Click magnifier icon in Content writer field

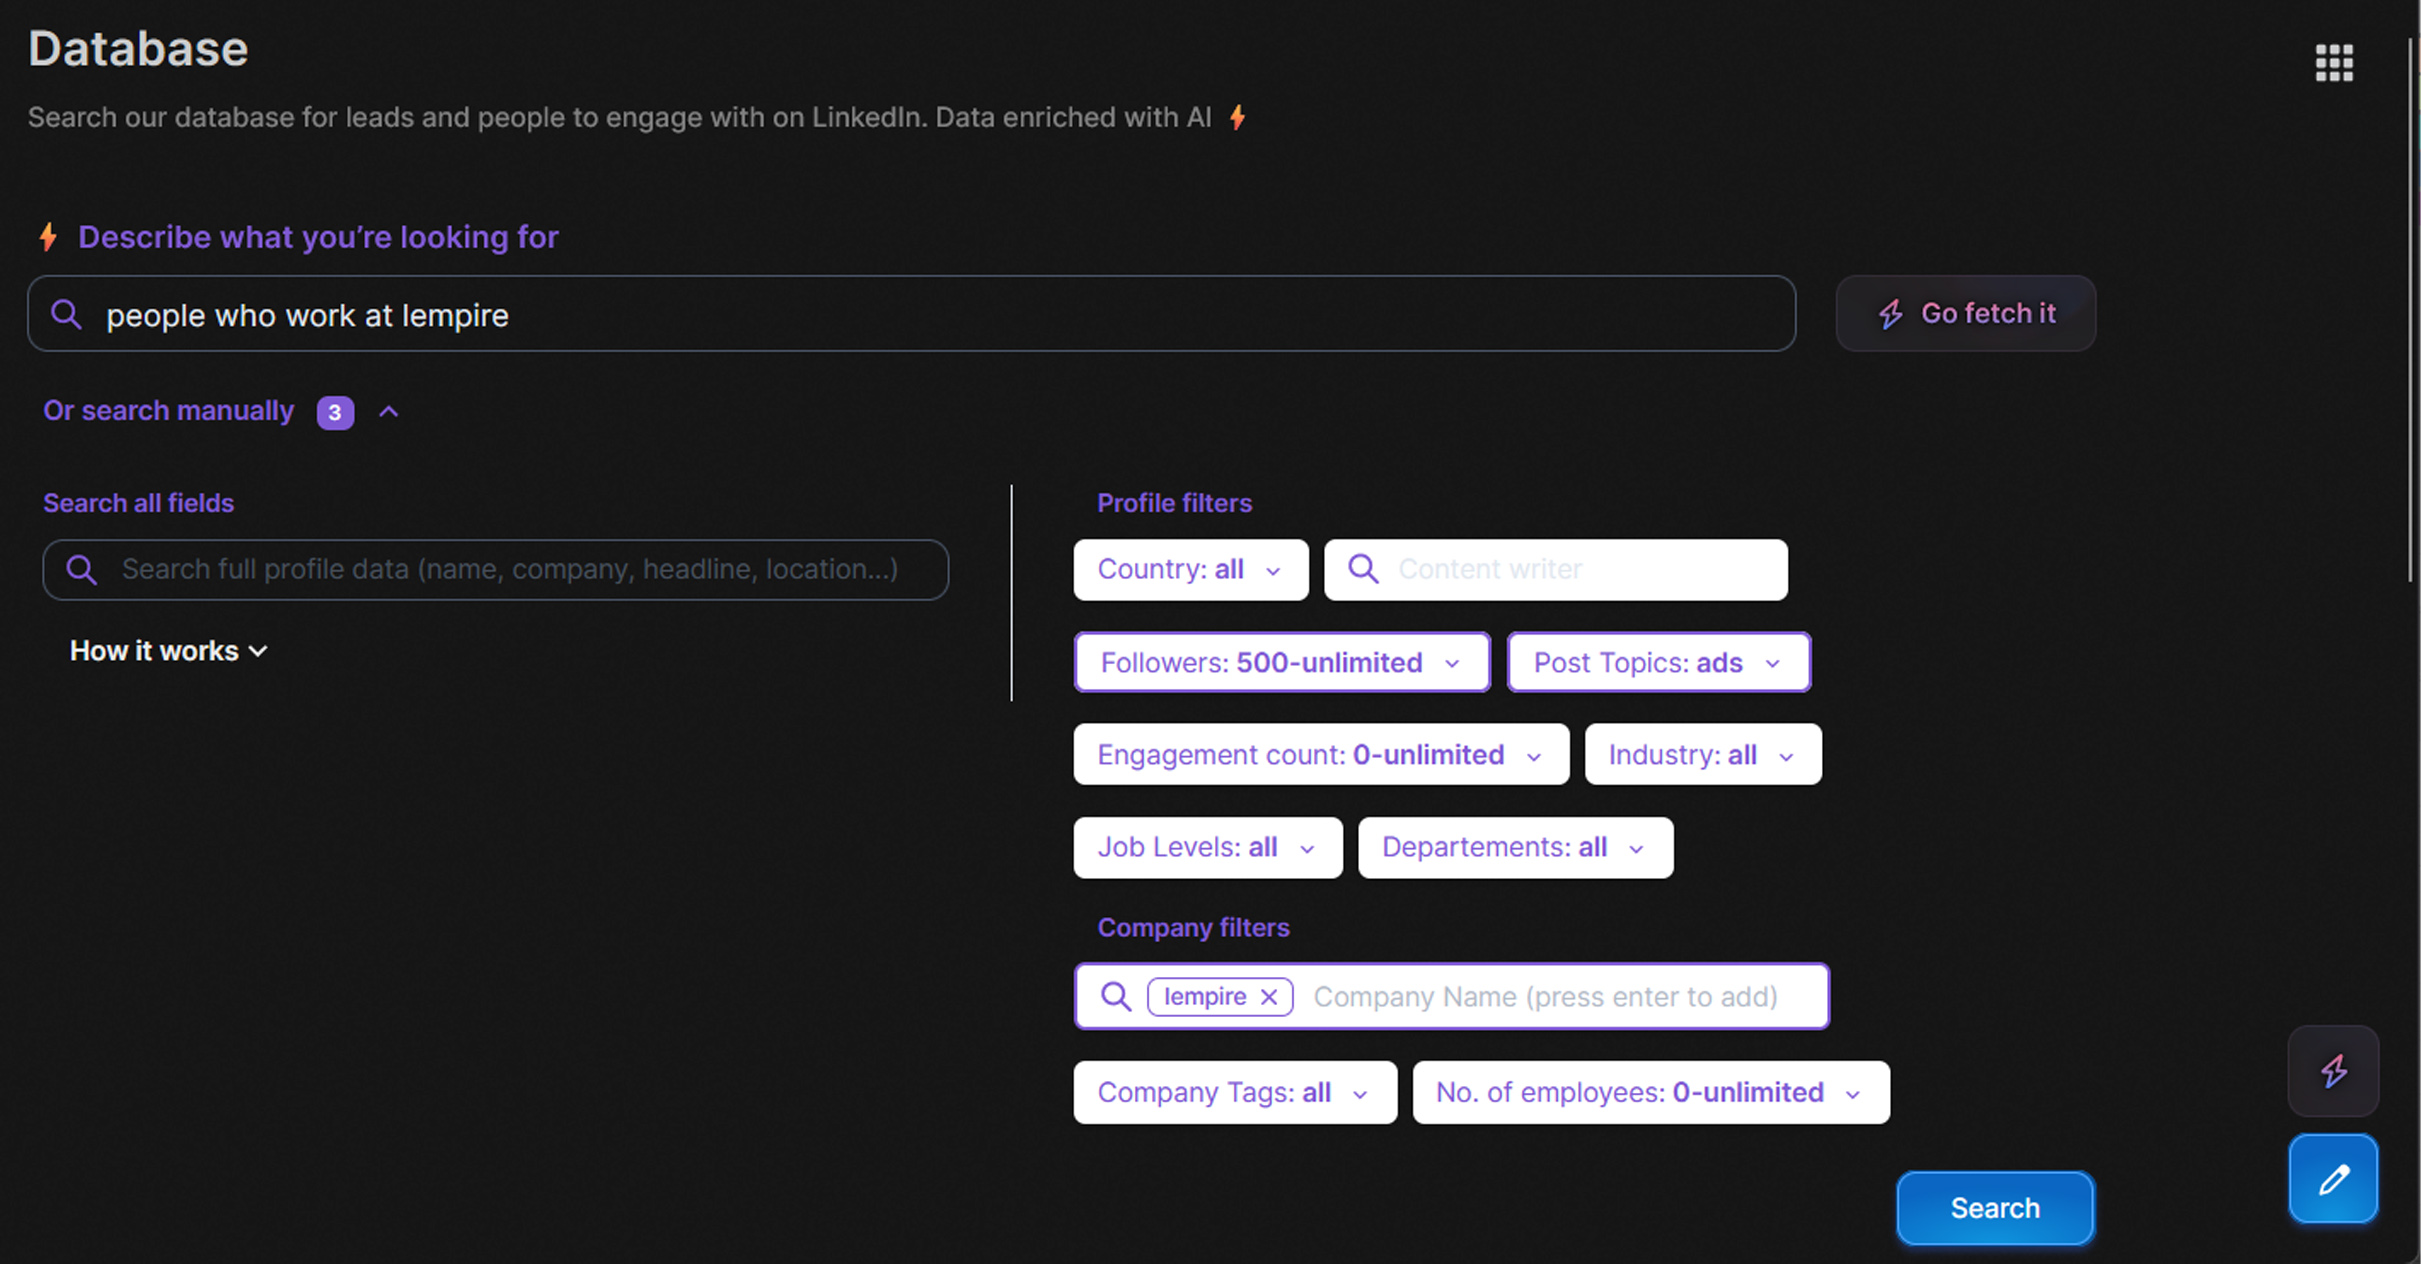pyautogui.click(x=1363, y=569)
